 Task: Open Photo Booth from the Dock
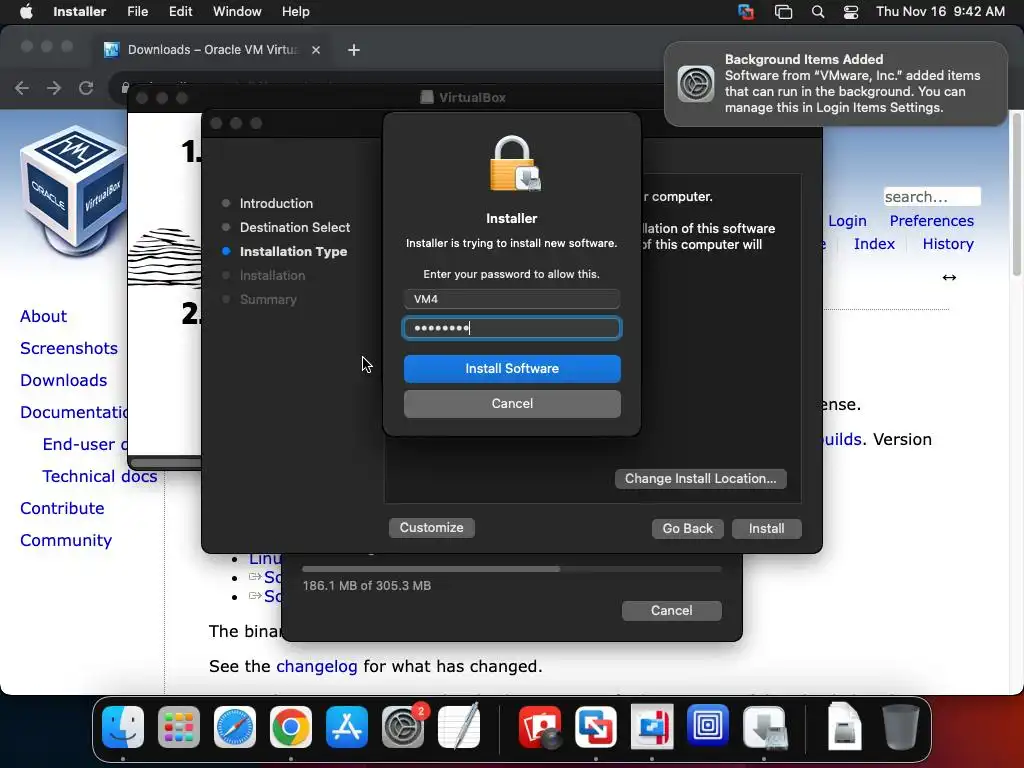pos(539,726)
